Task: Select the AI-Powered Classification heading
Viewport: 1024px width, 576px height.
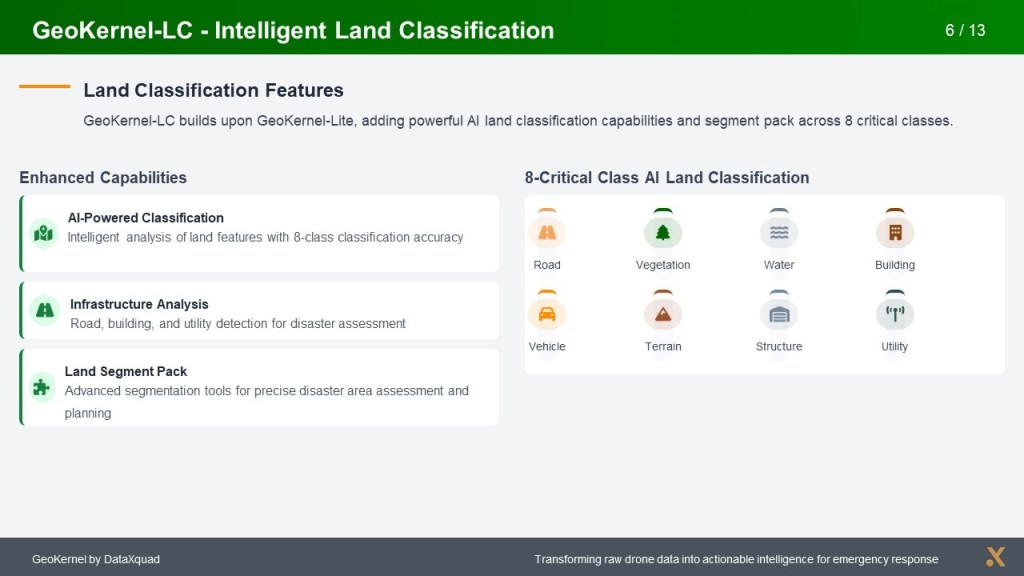Action: pyautogui.click(x=146, y=218)
